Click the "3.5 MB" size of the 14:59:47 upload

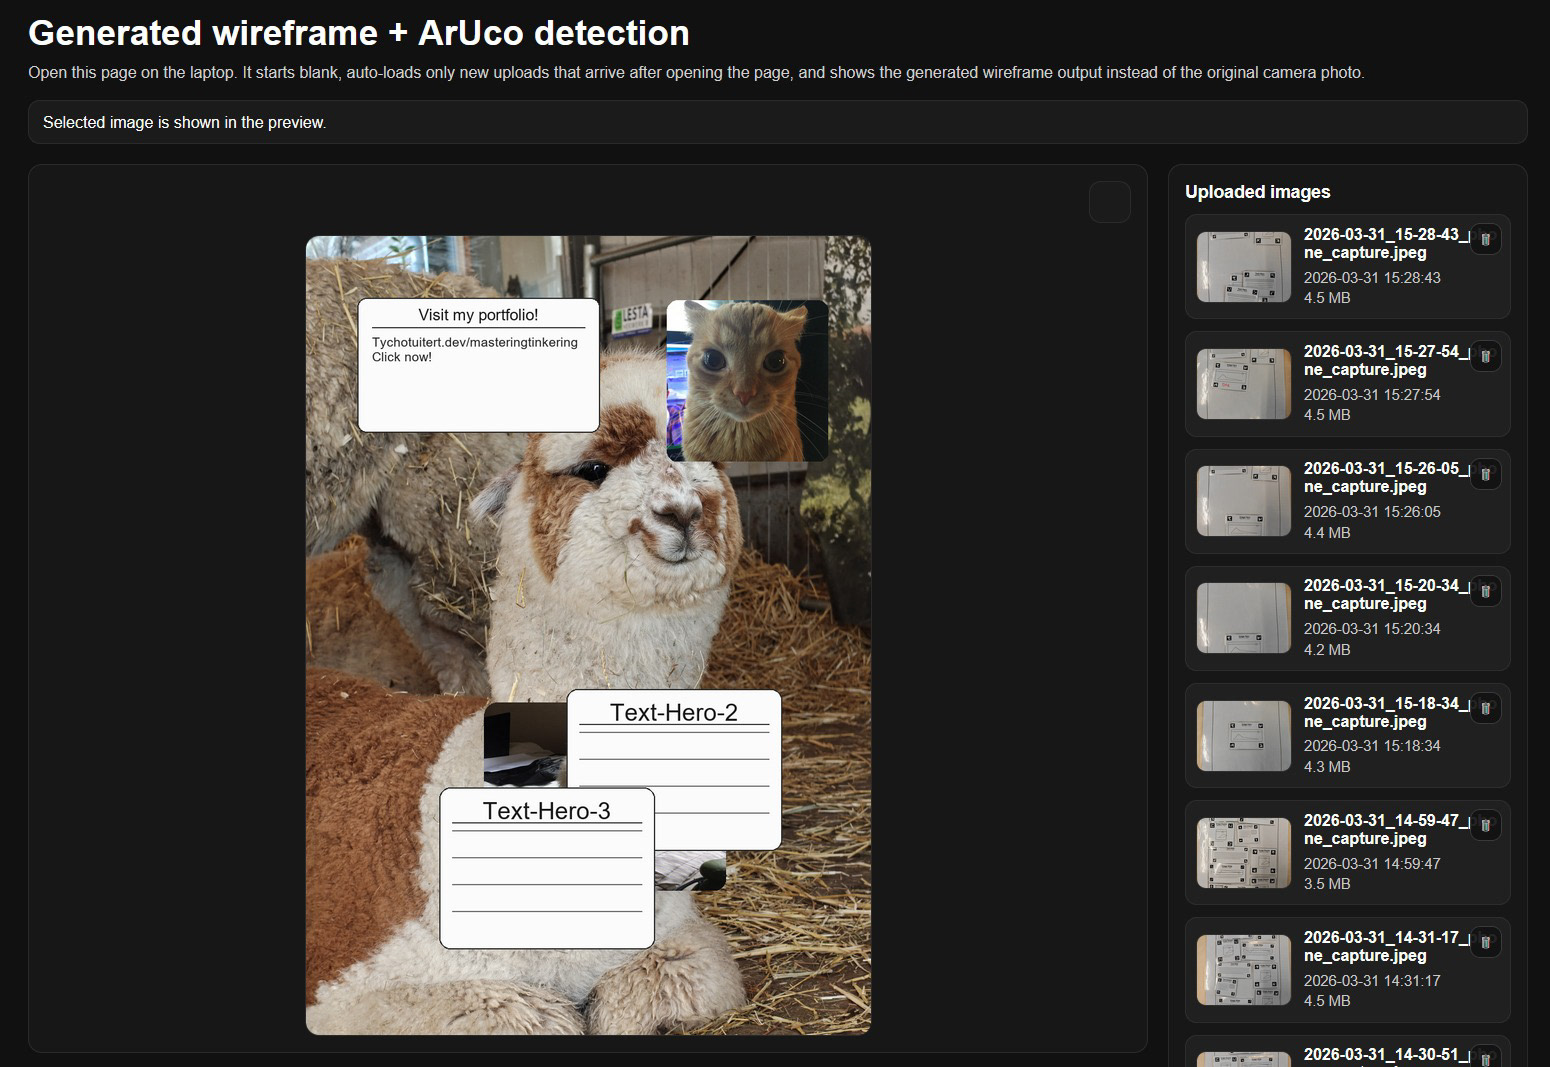click(1327, 884)
